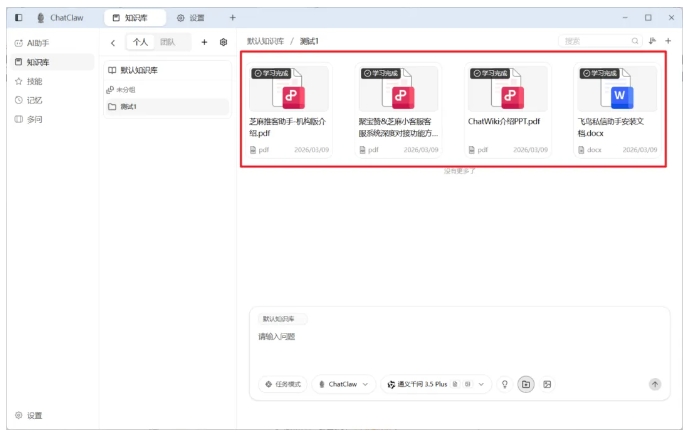Toggle the knowledge base folder icon

(526, 384)
